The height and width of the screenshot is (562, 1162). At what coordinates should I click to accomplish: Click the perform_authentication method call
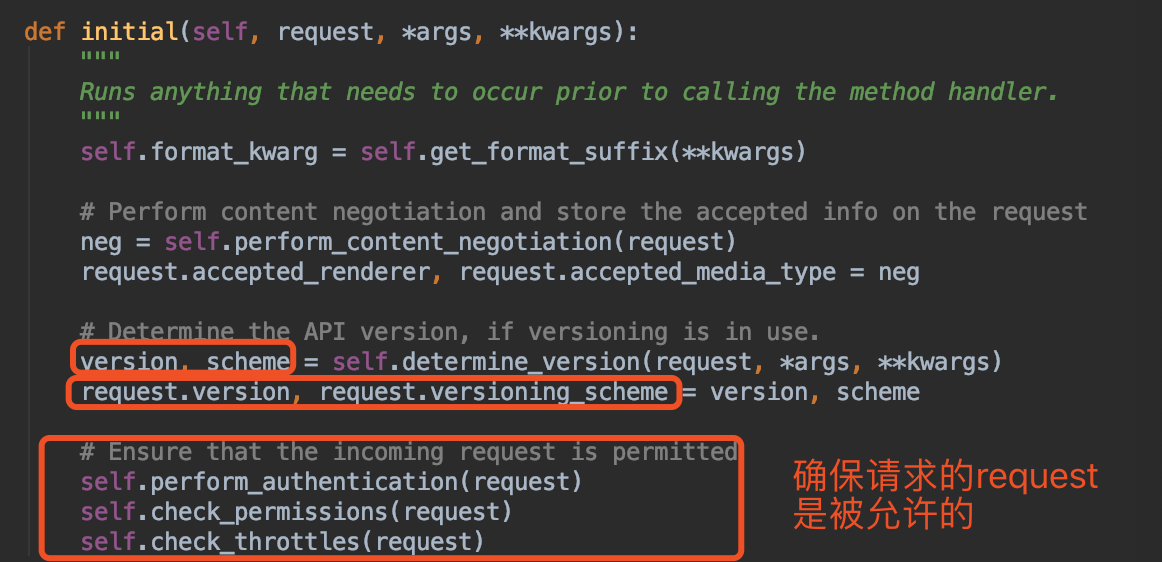[304, 482]
